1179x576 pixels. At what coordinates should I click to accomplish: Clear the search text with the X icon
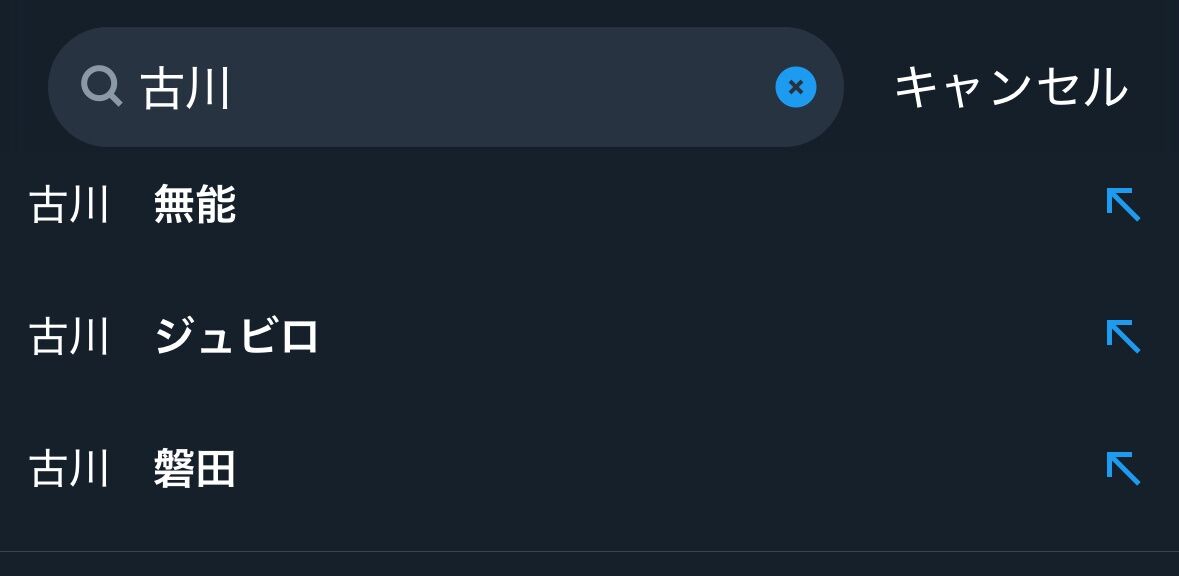(x=796, y=87)
